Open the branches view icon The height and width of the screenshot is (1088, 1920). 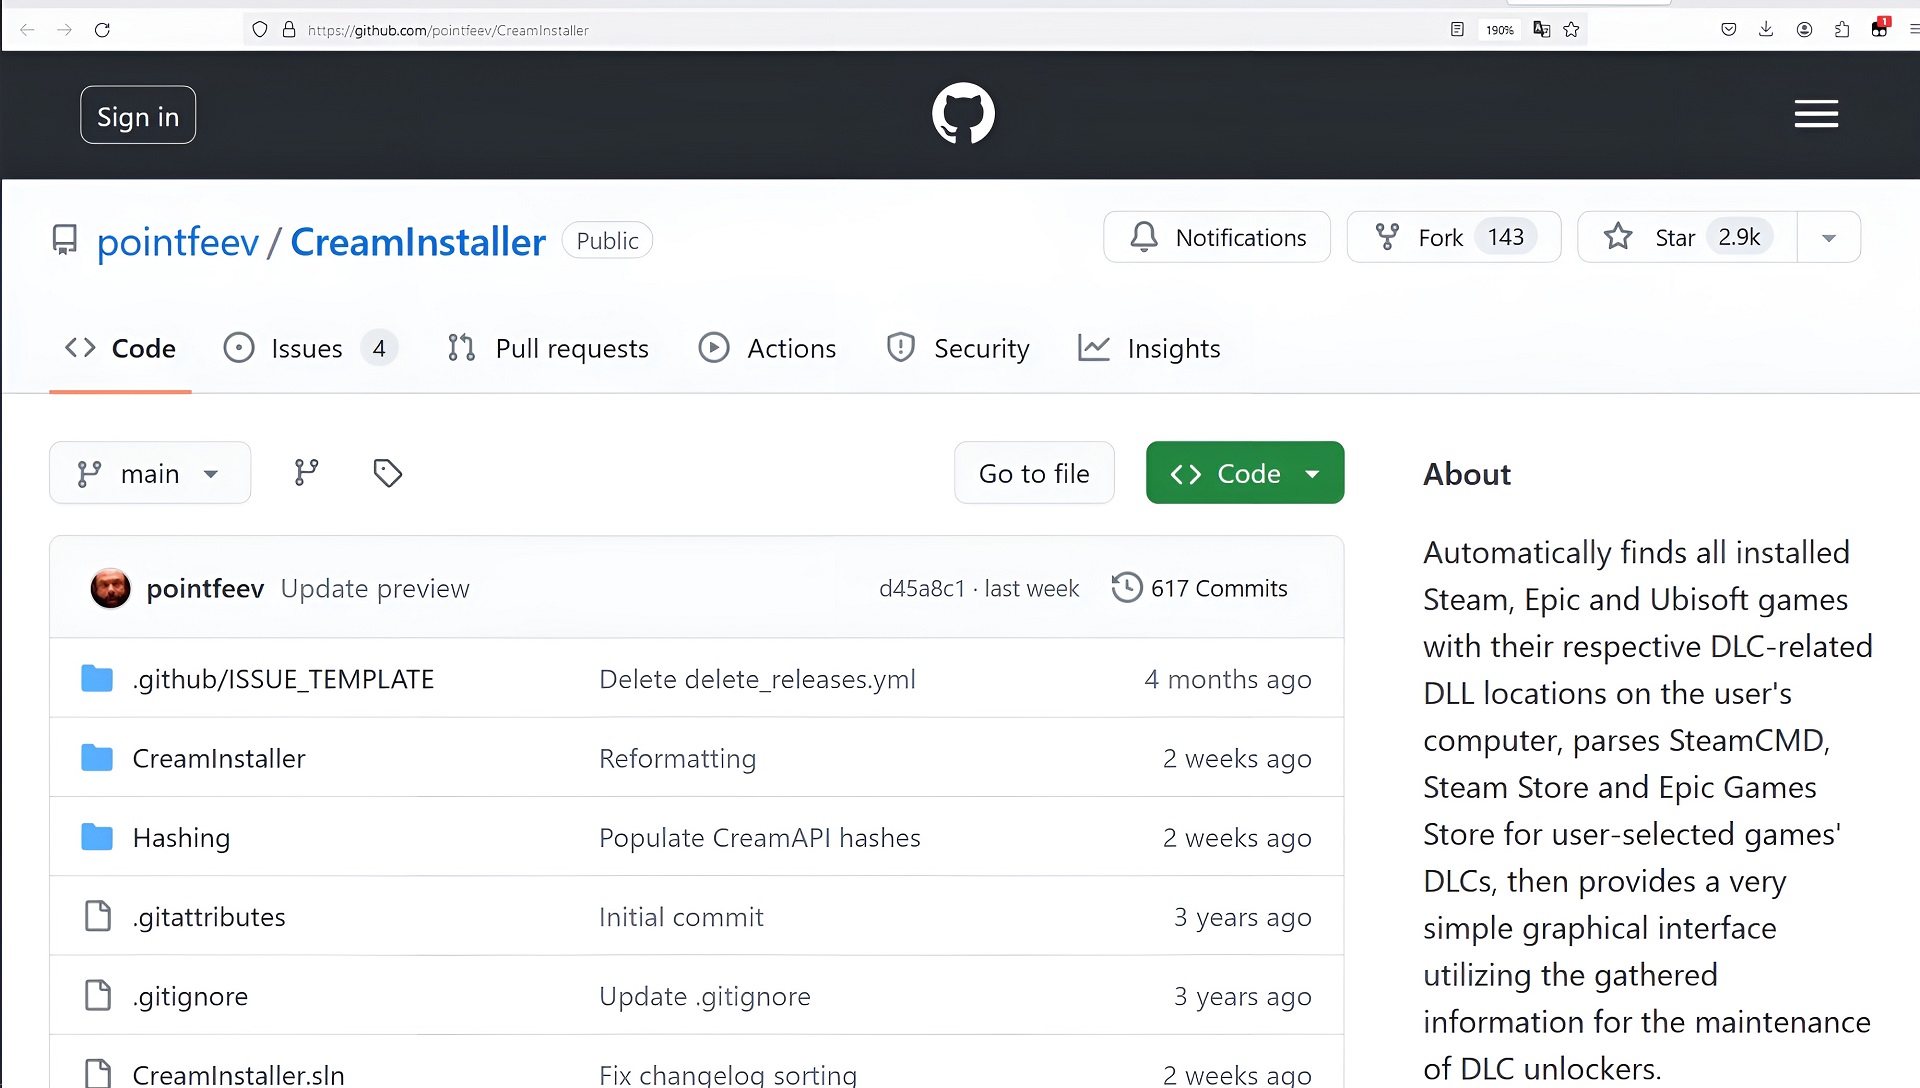point(306,473)
